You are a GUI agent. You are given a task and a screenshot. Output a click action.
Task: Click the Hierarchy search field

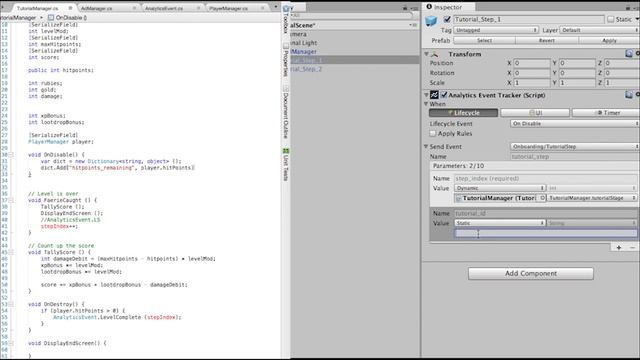click(352, 16)
